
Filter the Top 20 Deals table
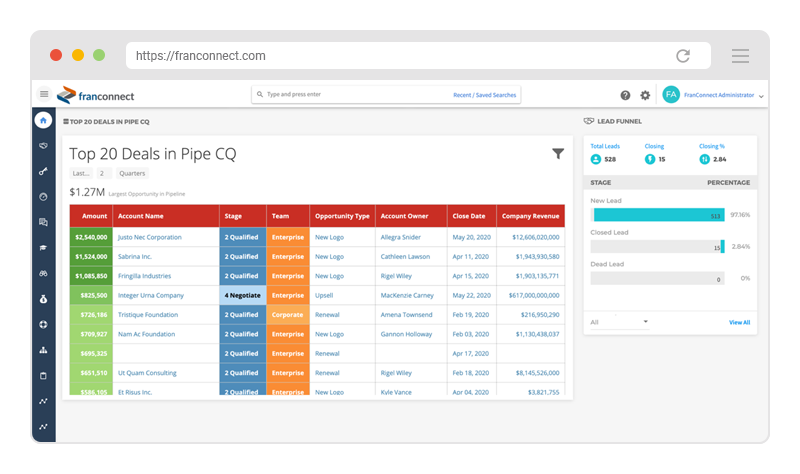558,153
